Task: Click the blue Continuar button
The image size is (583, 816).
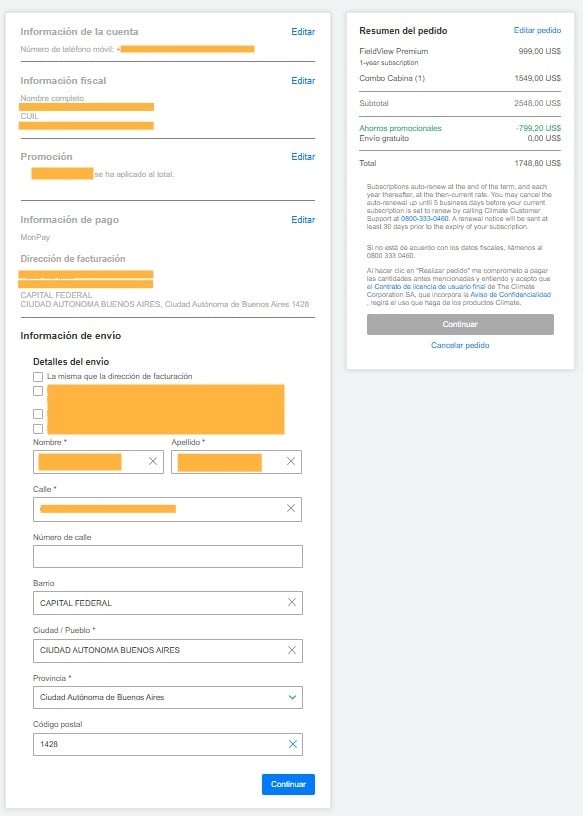Action: (x=288, y=784)
